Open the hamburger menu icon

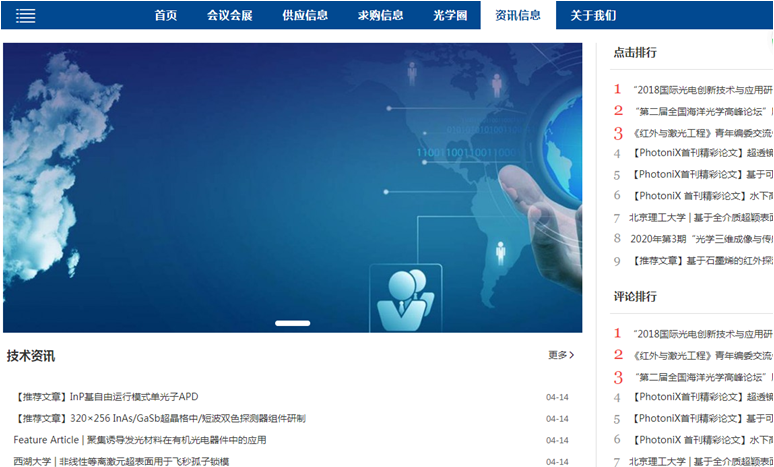tap(26, 15)
